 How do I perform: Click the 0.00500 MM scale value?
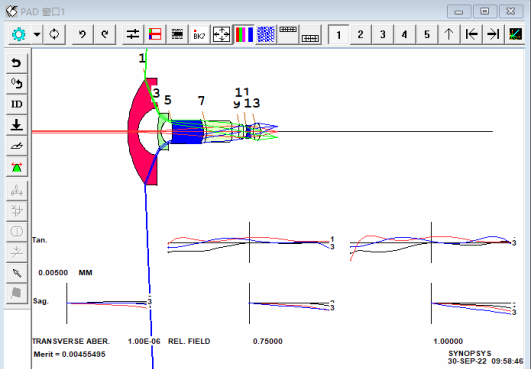[x=65, y=273]
